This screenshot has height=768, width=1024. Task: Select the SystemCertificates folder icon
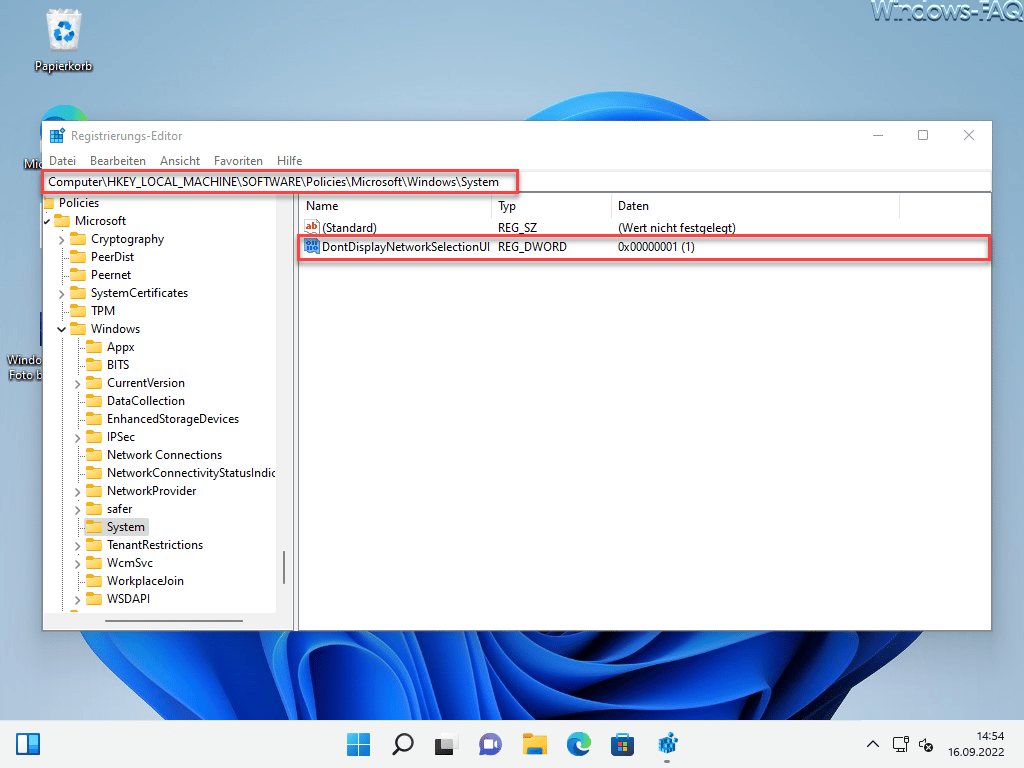[x=78, y=293]
